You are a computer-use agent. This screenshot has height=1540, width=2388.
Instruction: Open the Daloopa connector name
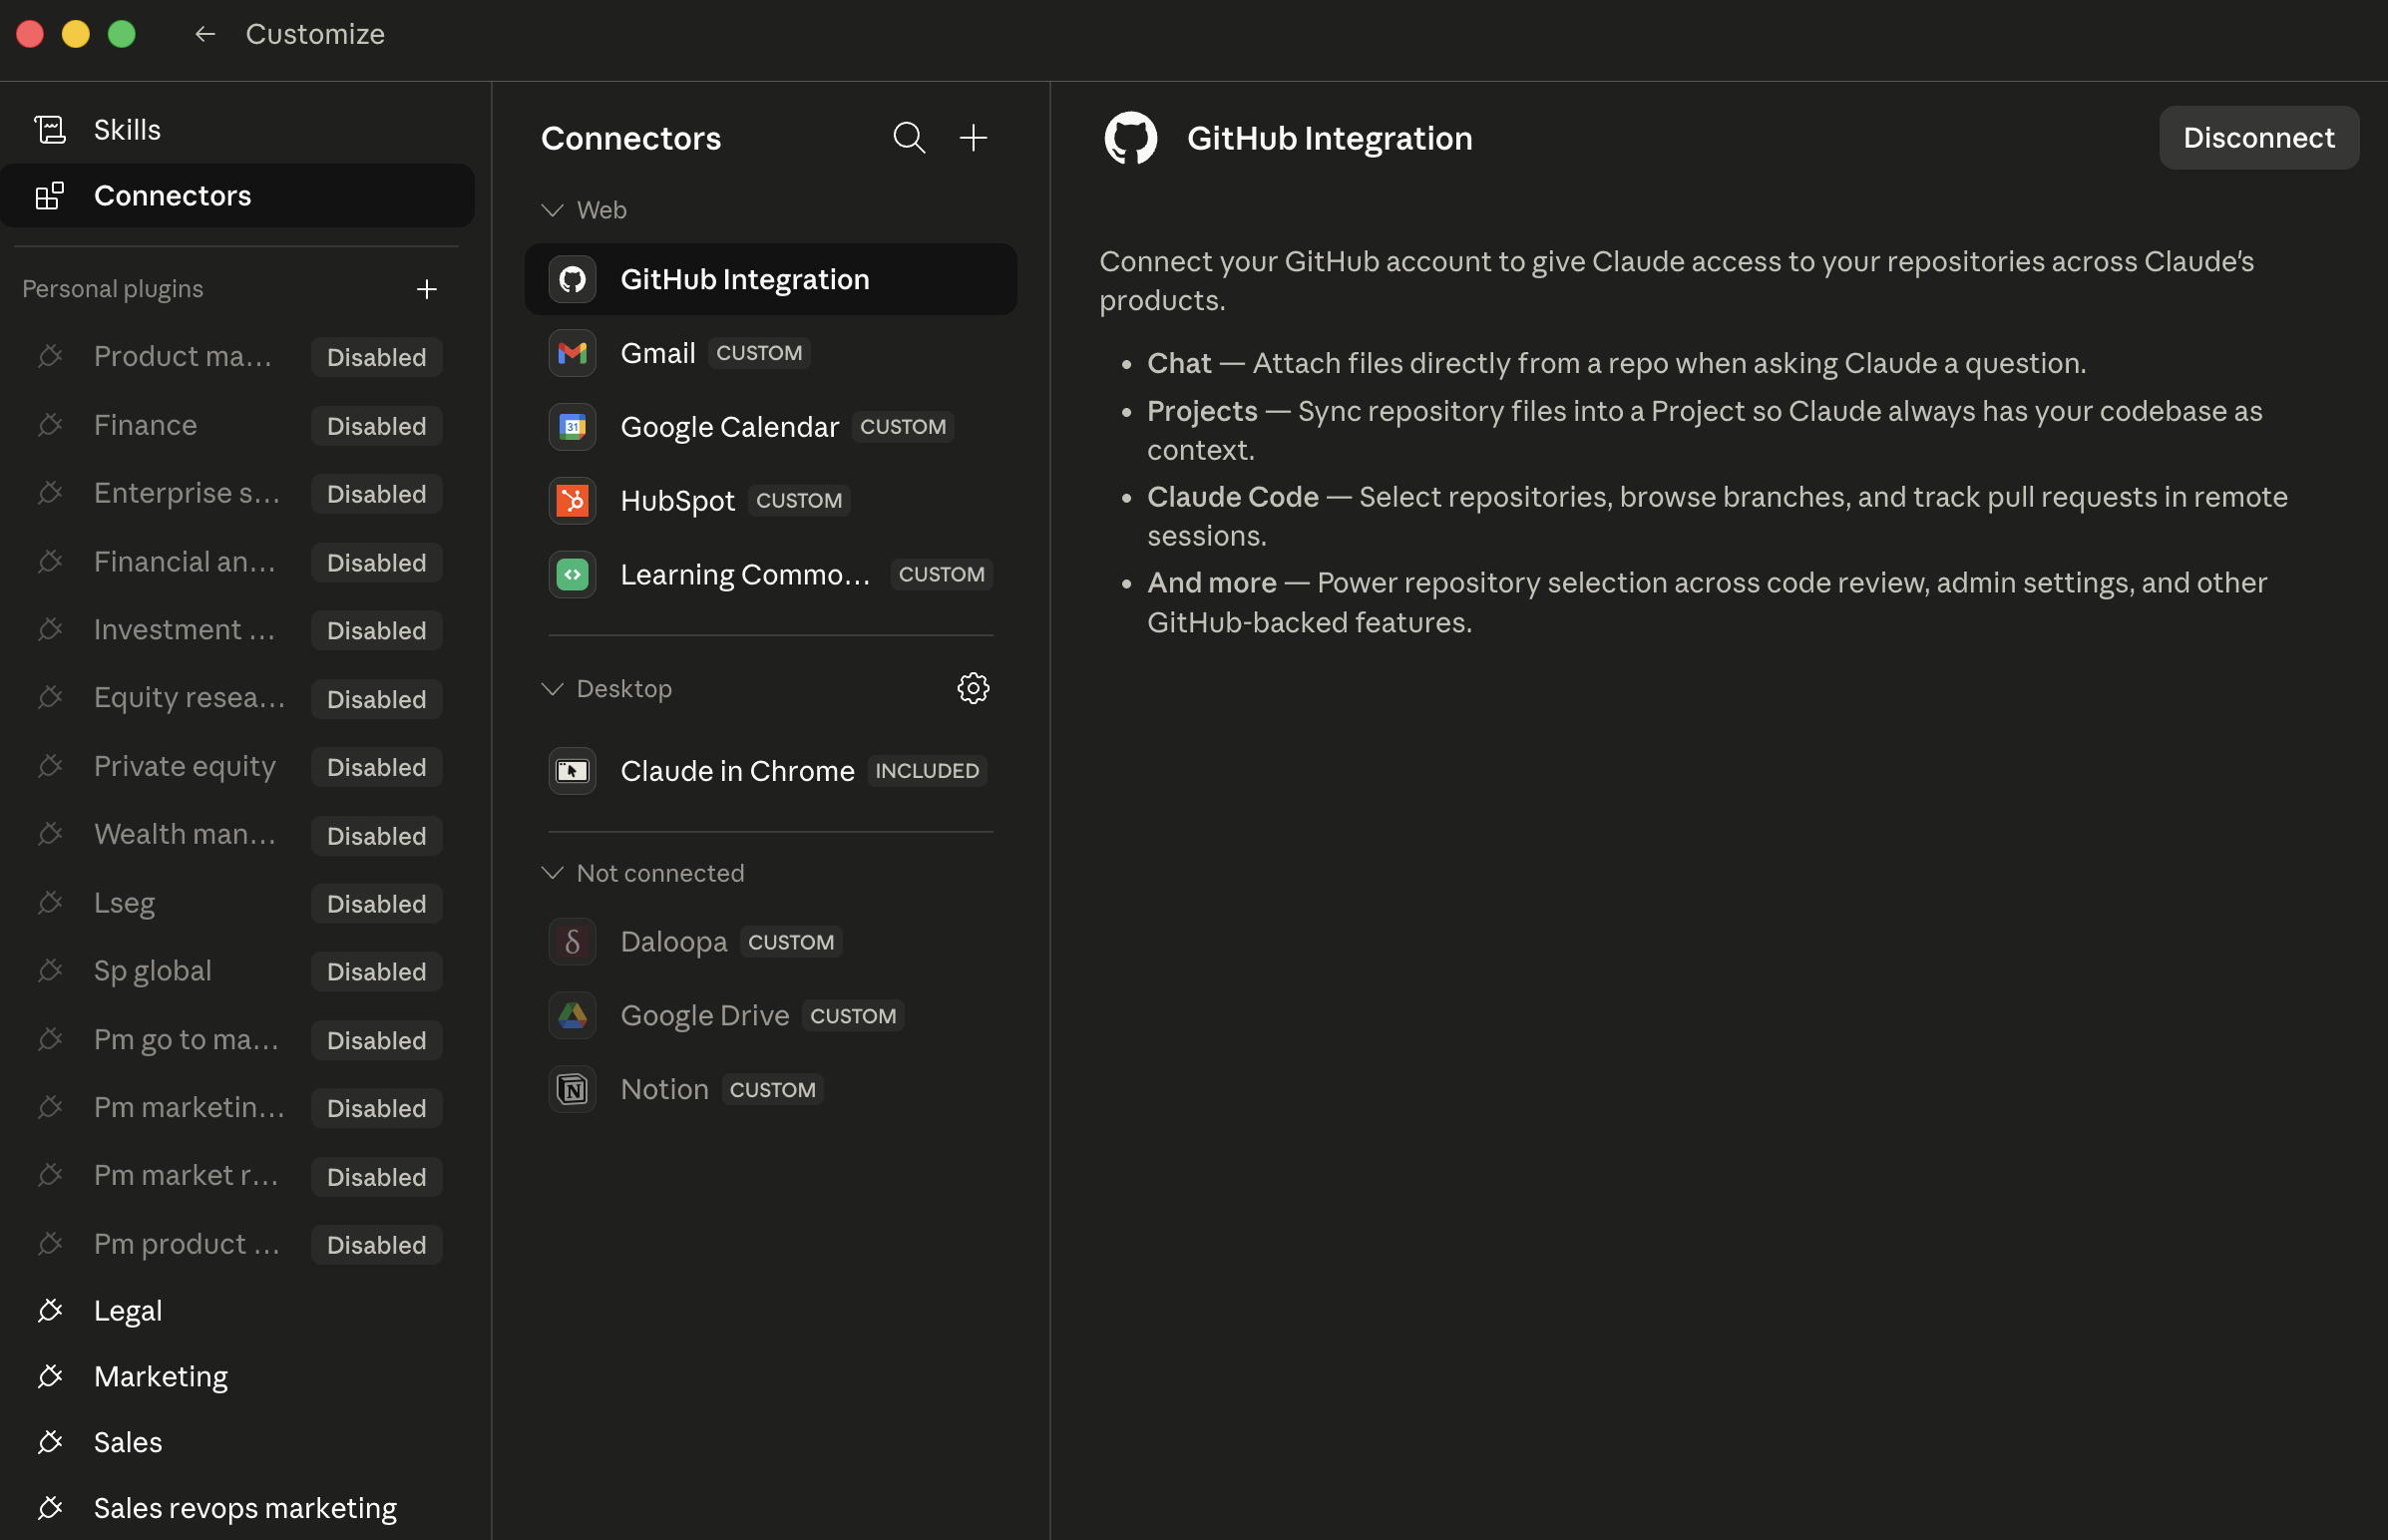673,942
